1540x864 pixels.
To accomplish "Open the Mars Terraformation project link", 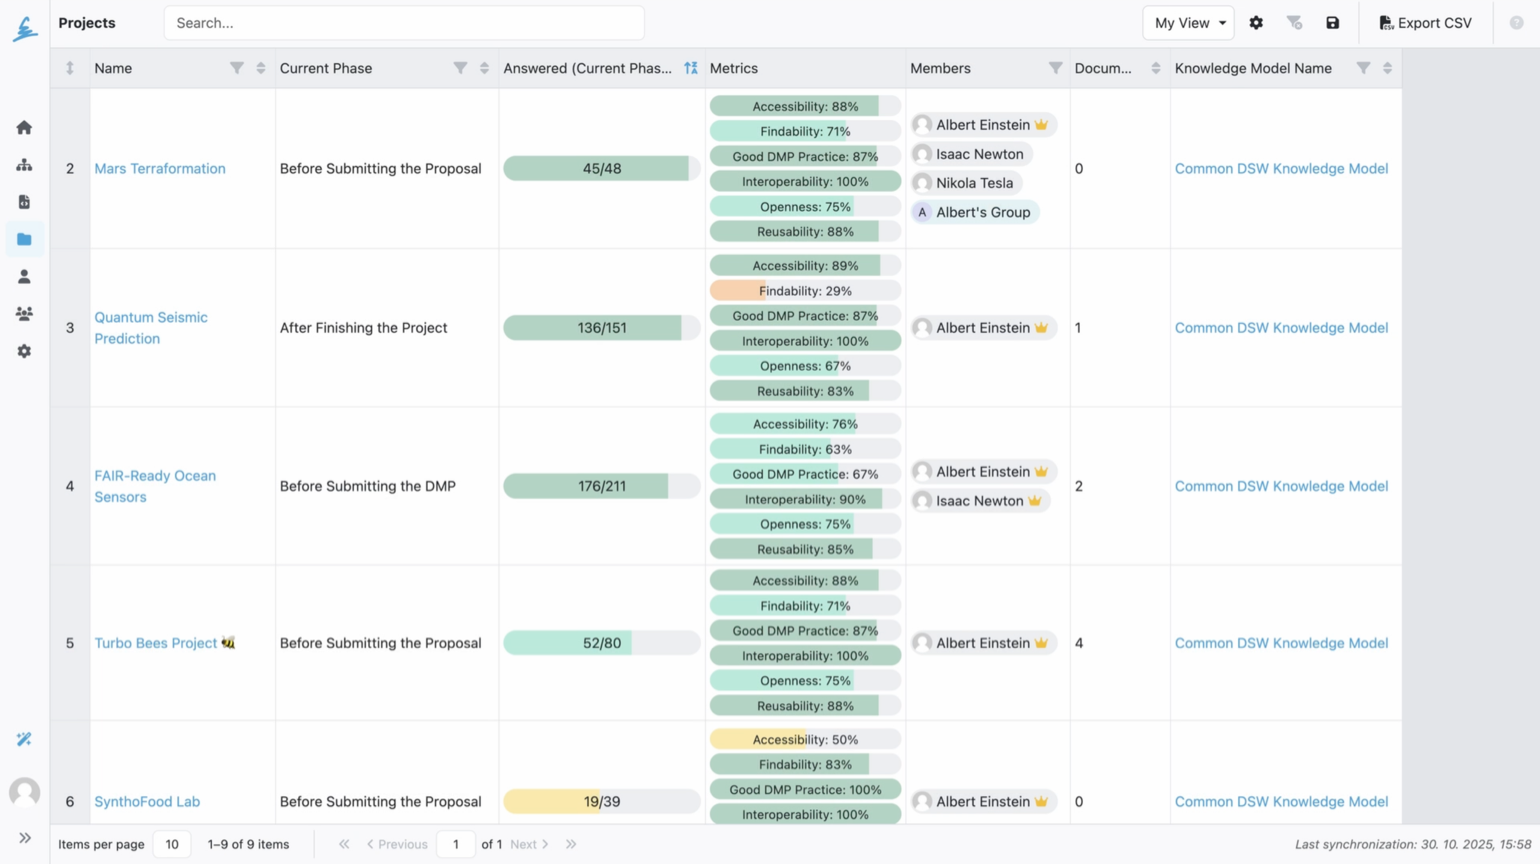I will pos(159,168).
